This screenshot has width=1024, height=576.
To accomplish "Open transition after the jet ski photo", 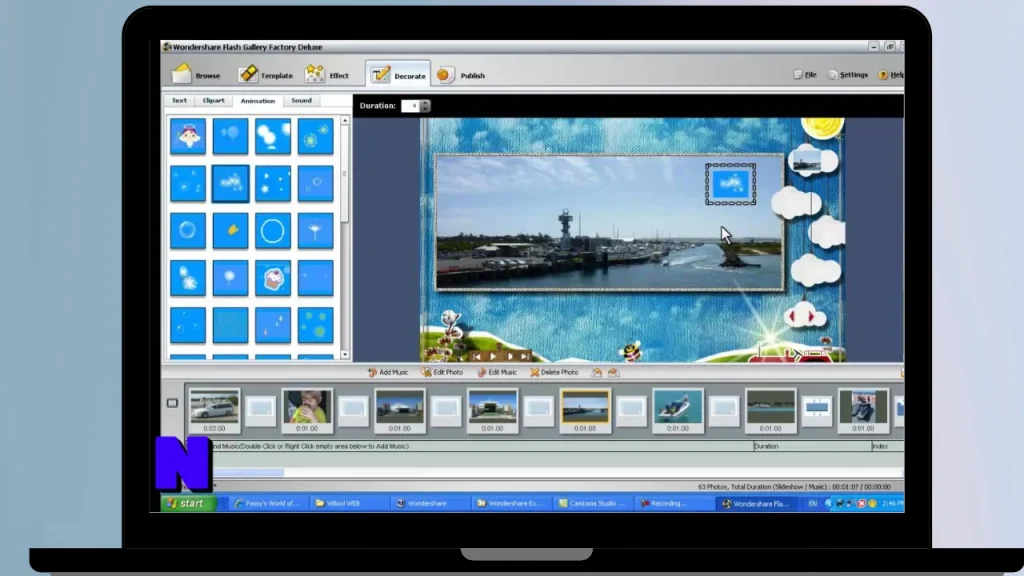I will pyautogui.click(x=724, y=409).
